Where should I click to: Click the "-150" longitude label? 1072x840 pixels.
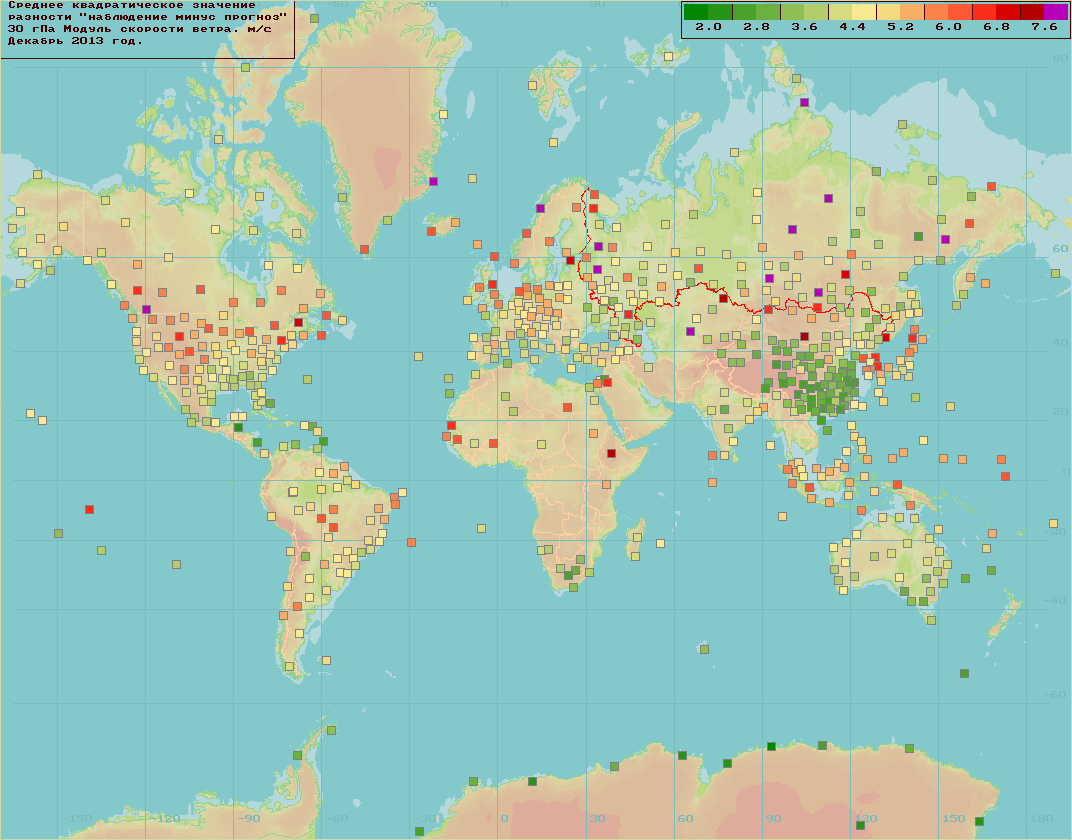(77, 819)
